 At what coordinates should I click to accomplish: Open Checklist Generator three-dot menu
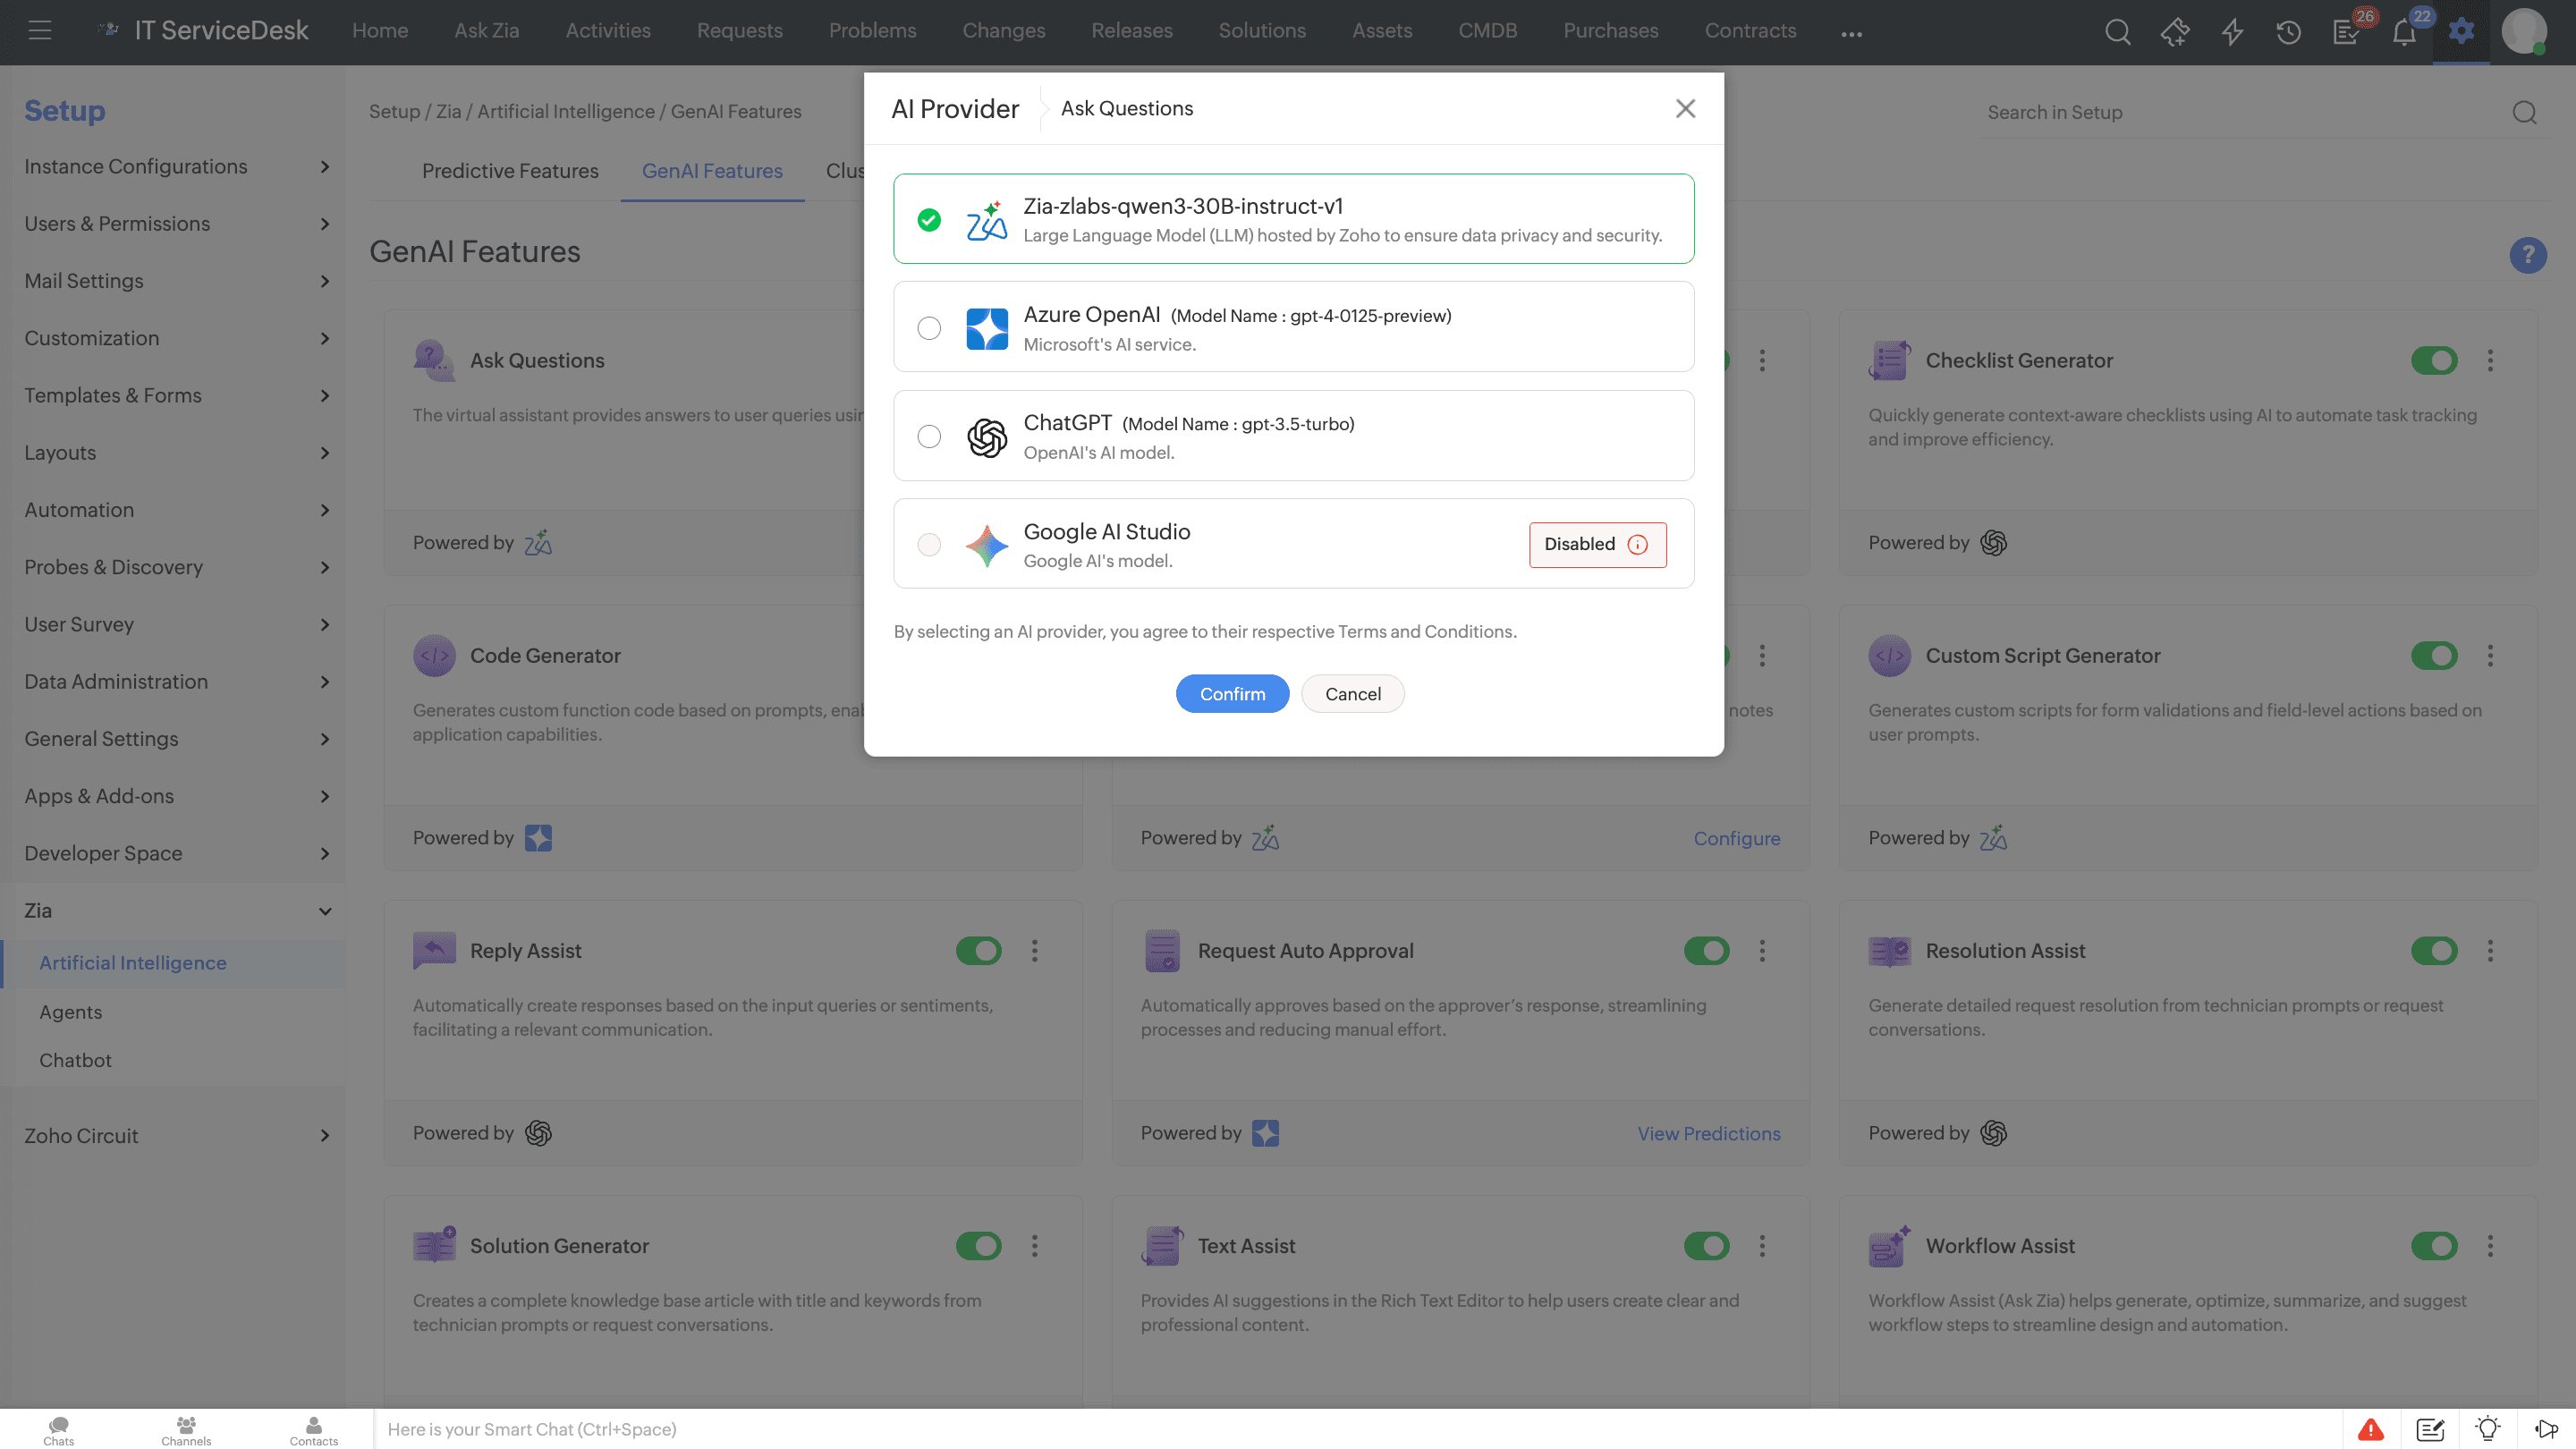coord(2490,360)
